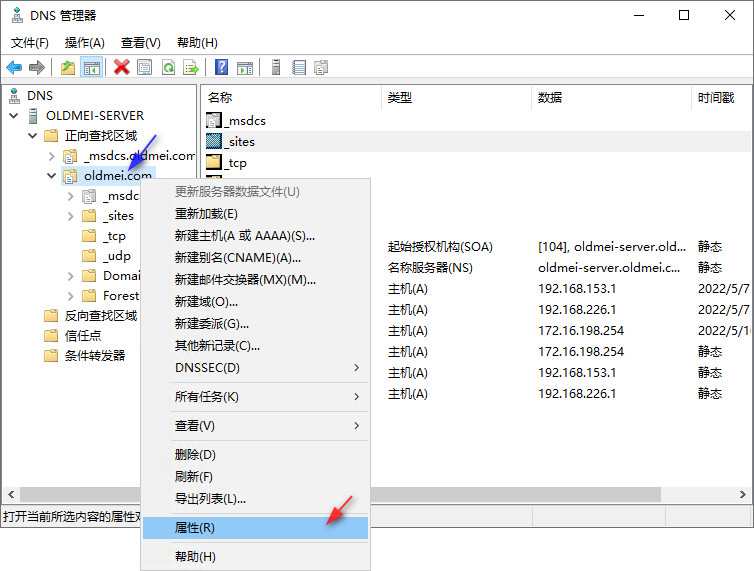Click the blue list record toolbar icon
This screenshot has width=754, height=571.
click(299, 67)
